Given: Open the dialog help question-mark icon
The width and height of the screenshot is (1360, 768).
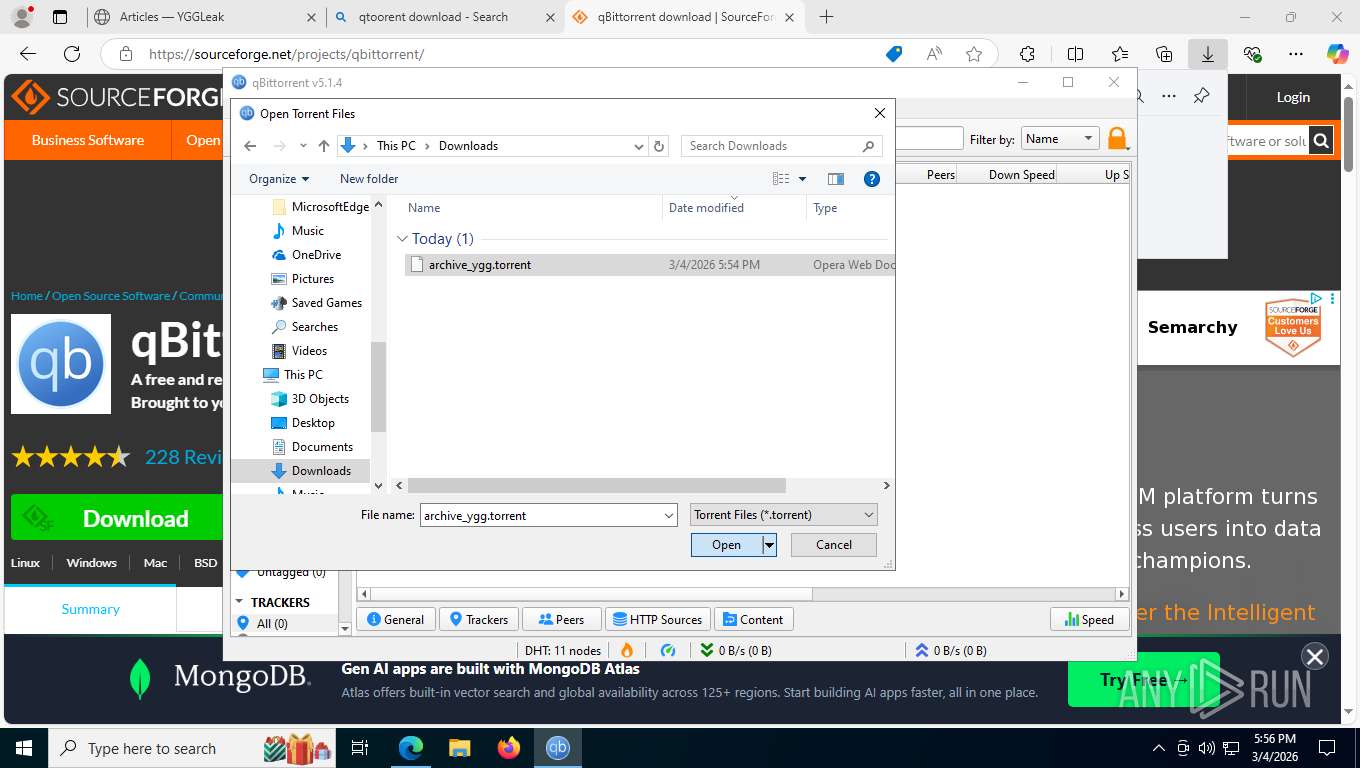Looking at the screenshot, I should (x=872, y=179).
